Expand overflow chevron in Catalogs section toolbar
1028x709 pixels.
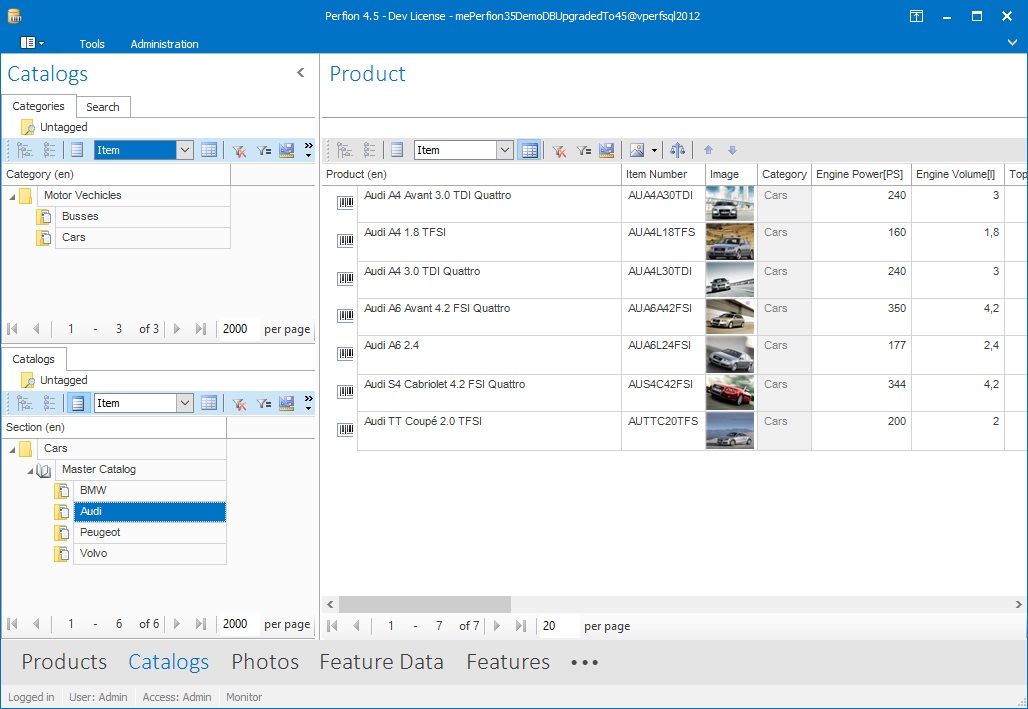click(x=308, y=403)
